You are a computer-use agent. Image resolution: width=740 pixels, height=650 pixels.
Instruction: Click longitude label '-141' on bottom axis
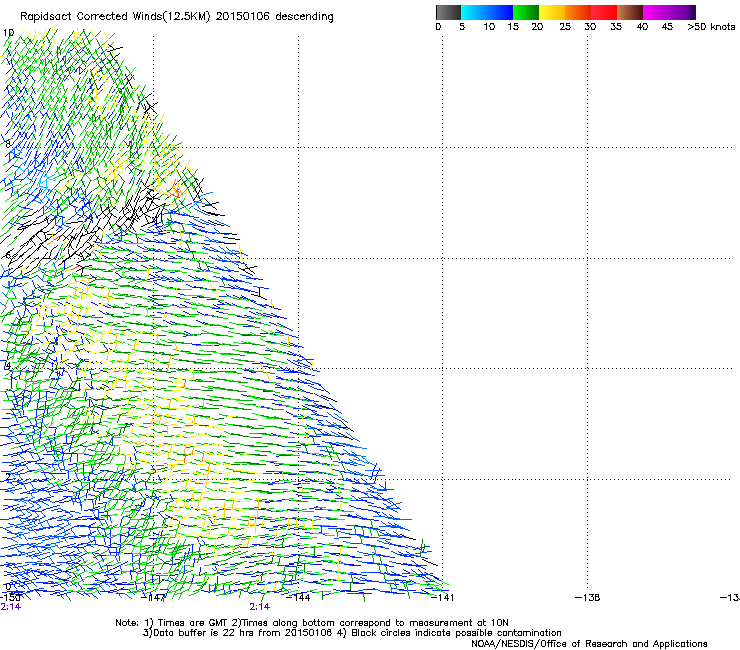pyautogui.click(x=443, y=598)
